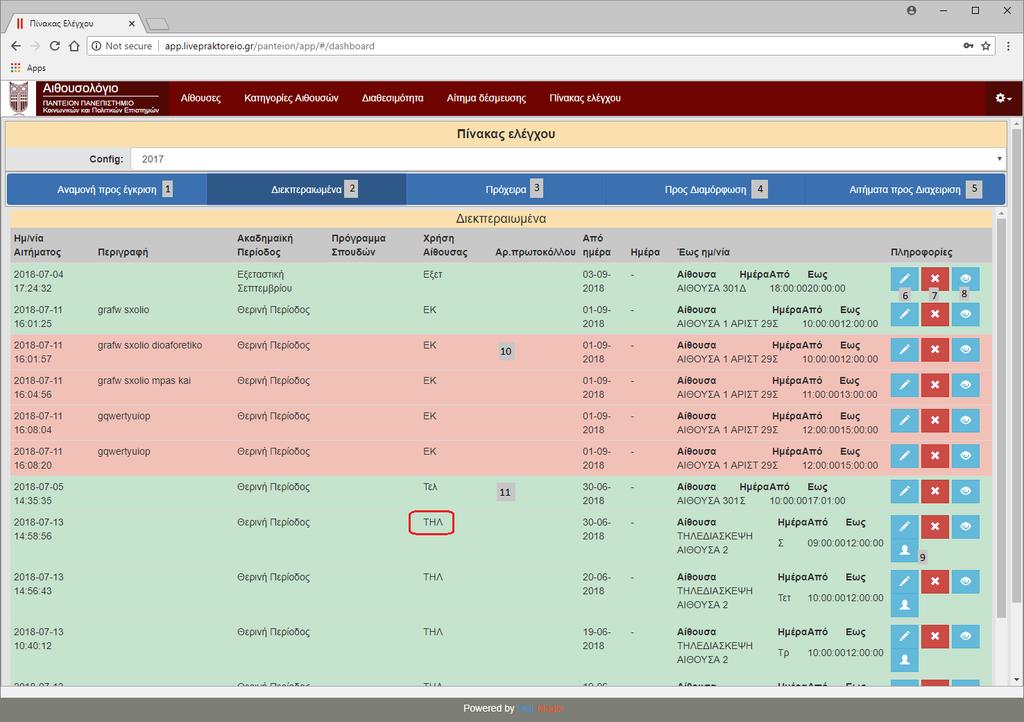View the 2018-07-05 14:35:35 request with eye icon

965,491
